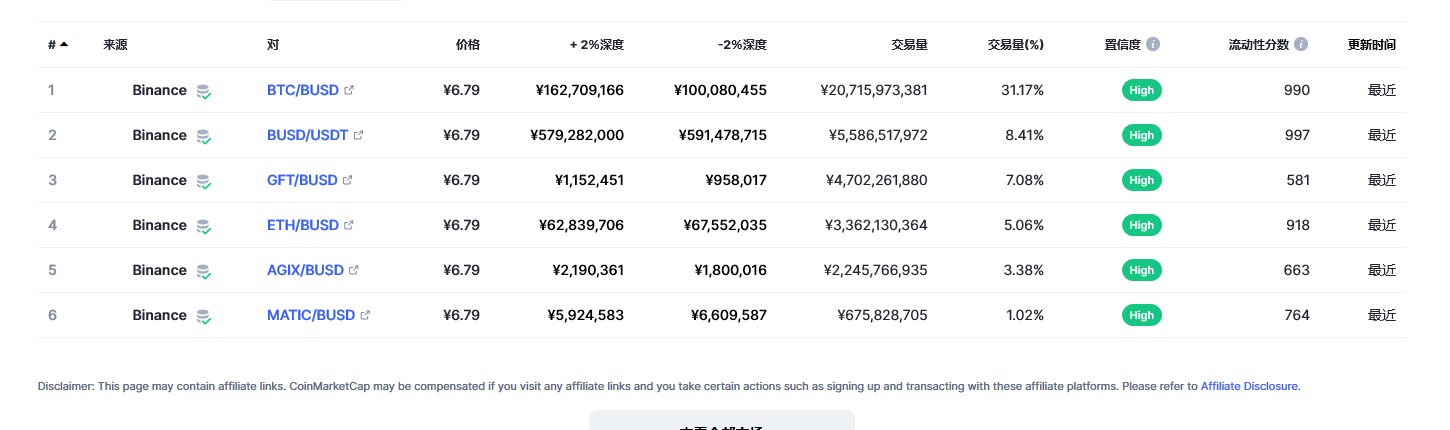Click the verified reserve icon in the BUSD/USDT row
This screenshot has height=430, width=1450.
point(203,136)
